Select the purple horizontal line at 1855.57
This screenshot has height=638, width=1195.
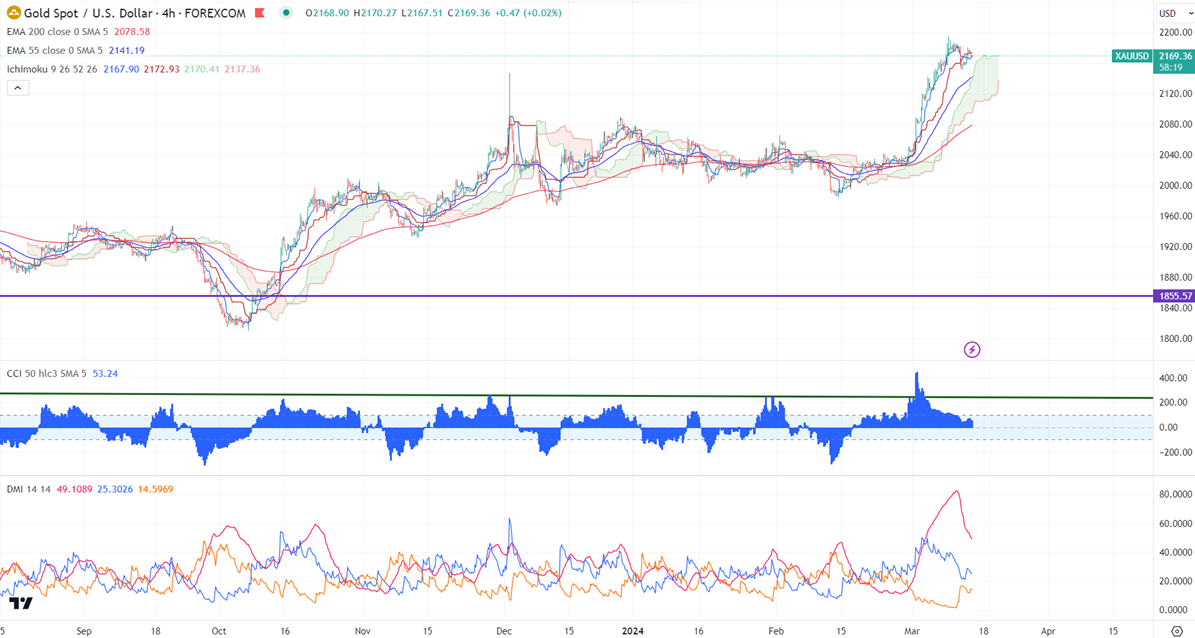pyautogui.click(x=576, y=296)
